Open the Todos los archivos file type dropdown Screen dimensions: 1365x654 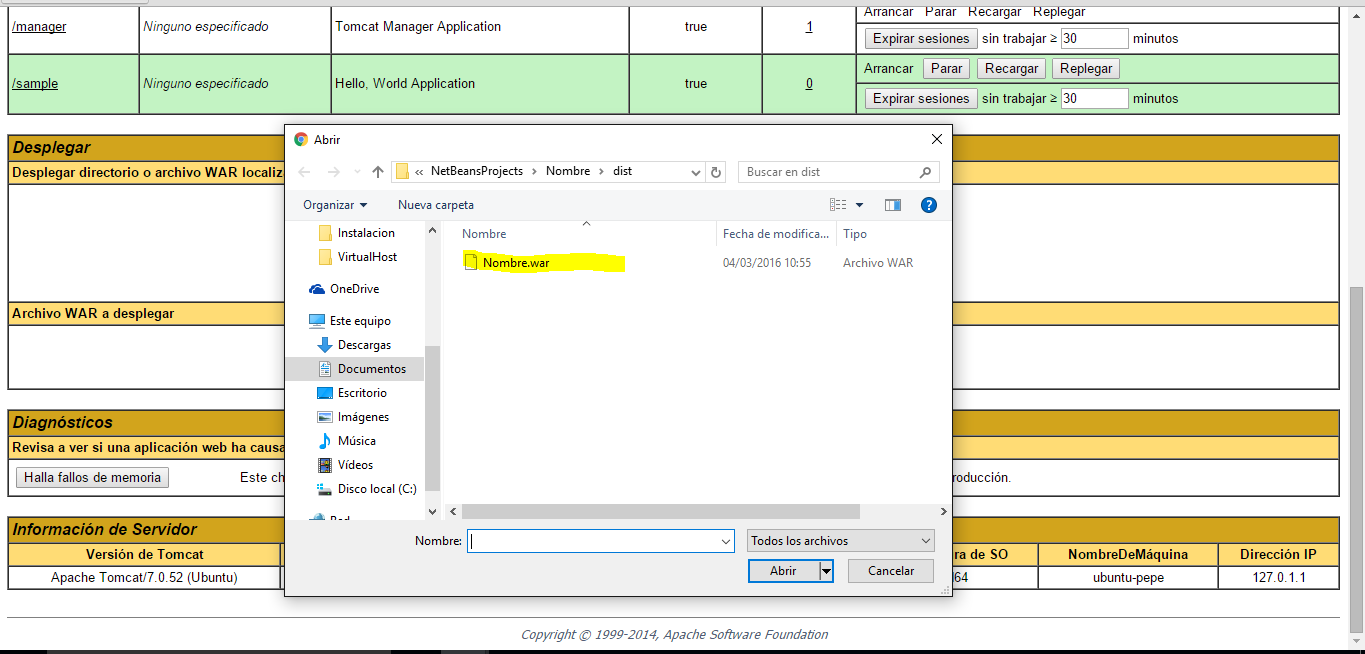click(x=840, y=541)
